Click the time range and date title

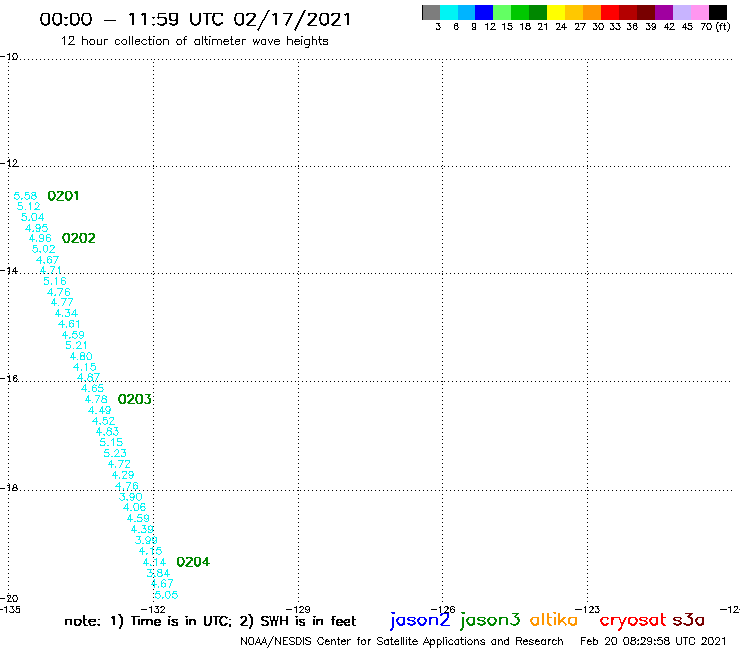195,19
